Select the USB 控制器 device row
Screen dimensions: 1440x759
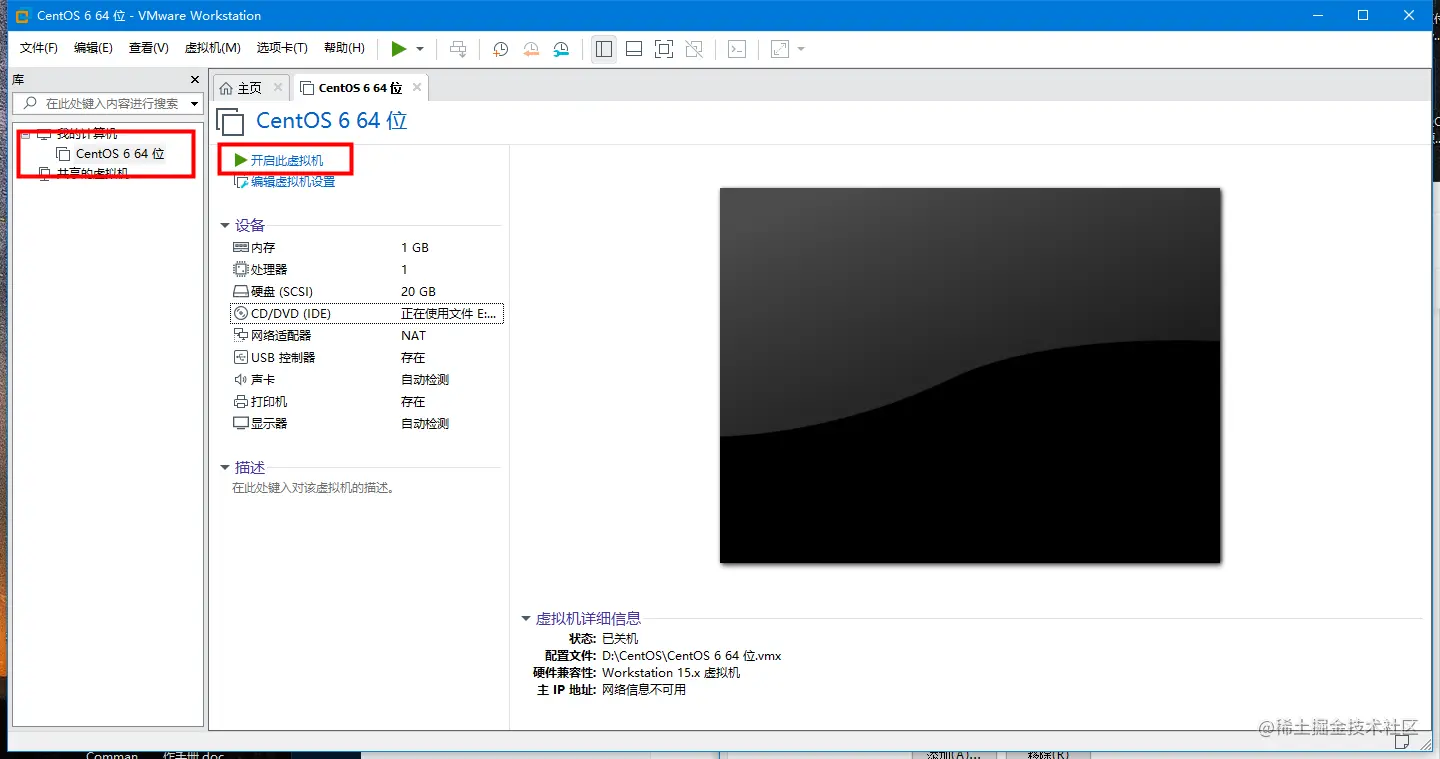pos(367,358)
